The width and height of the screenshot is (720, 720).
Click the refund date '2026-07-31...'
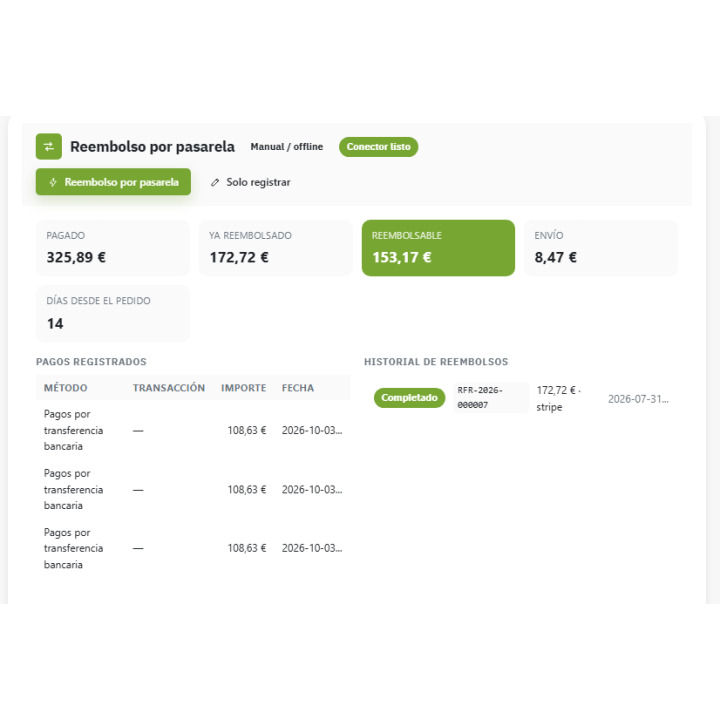(638, 399)
